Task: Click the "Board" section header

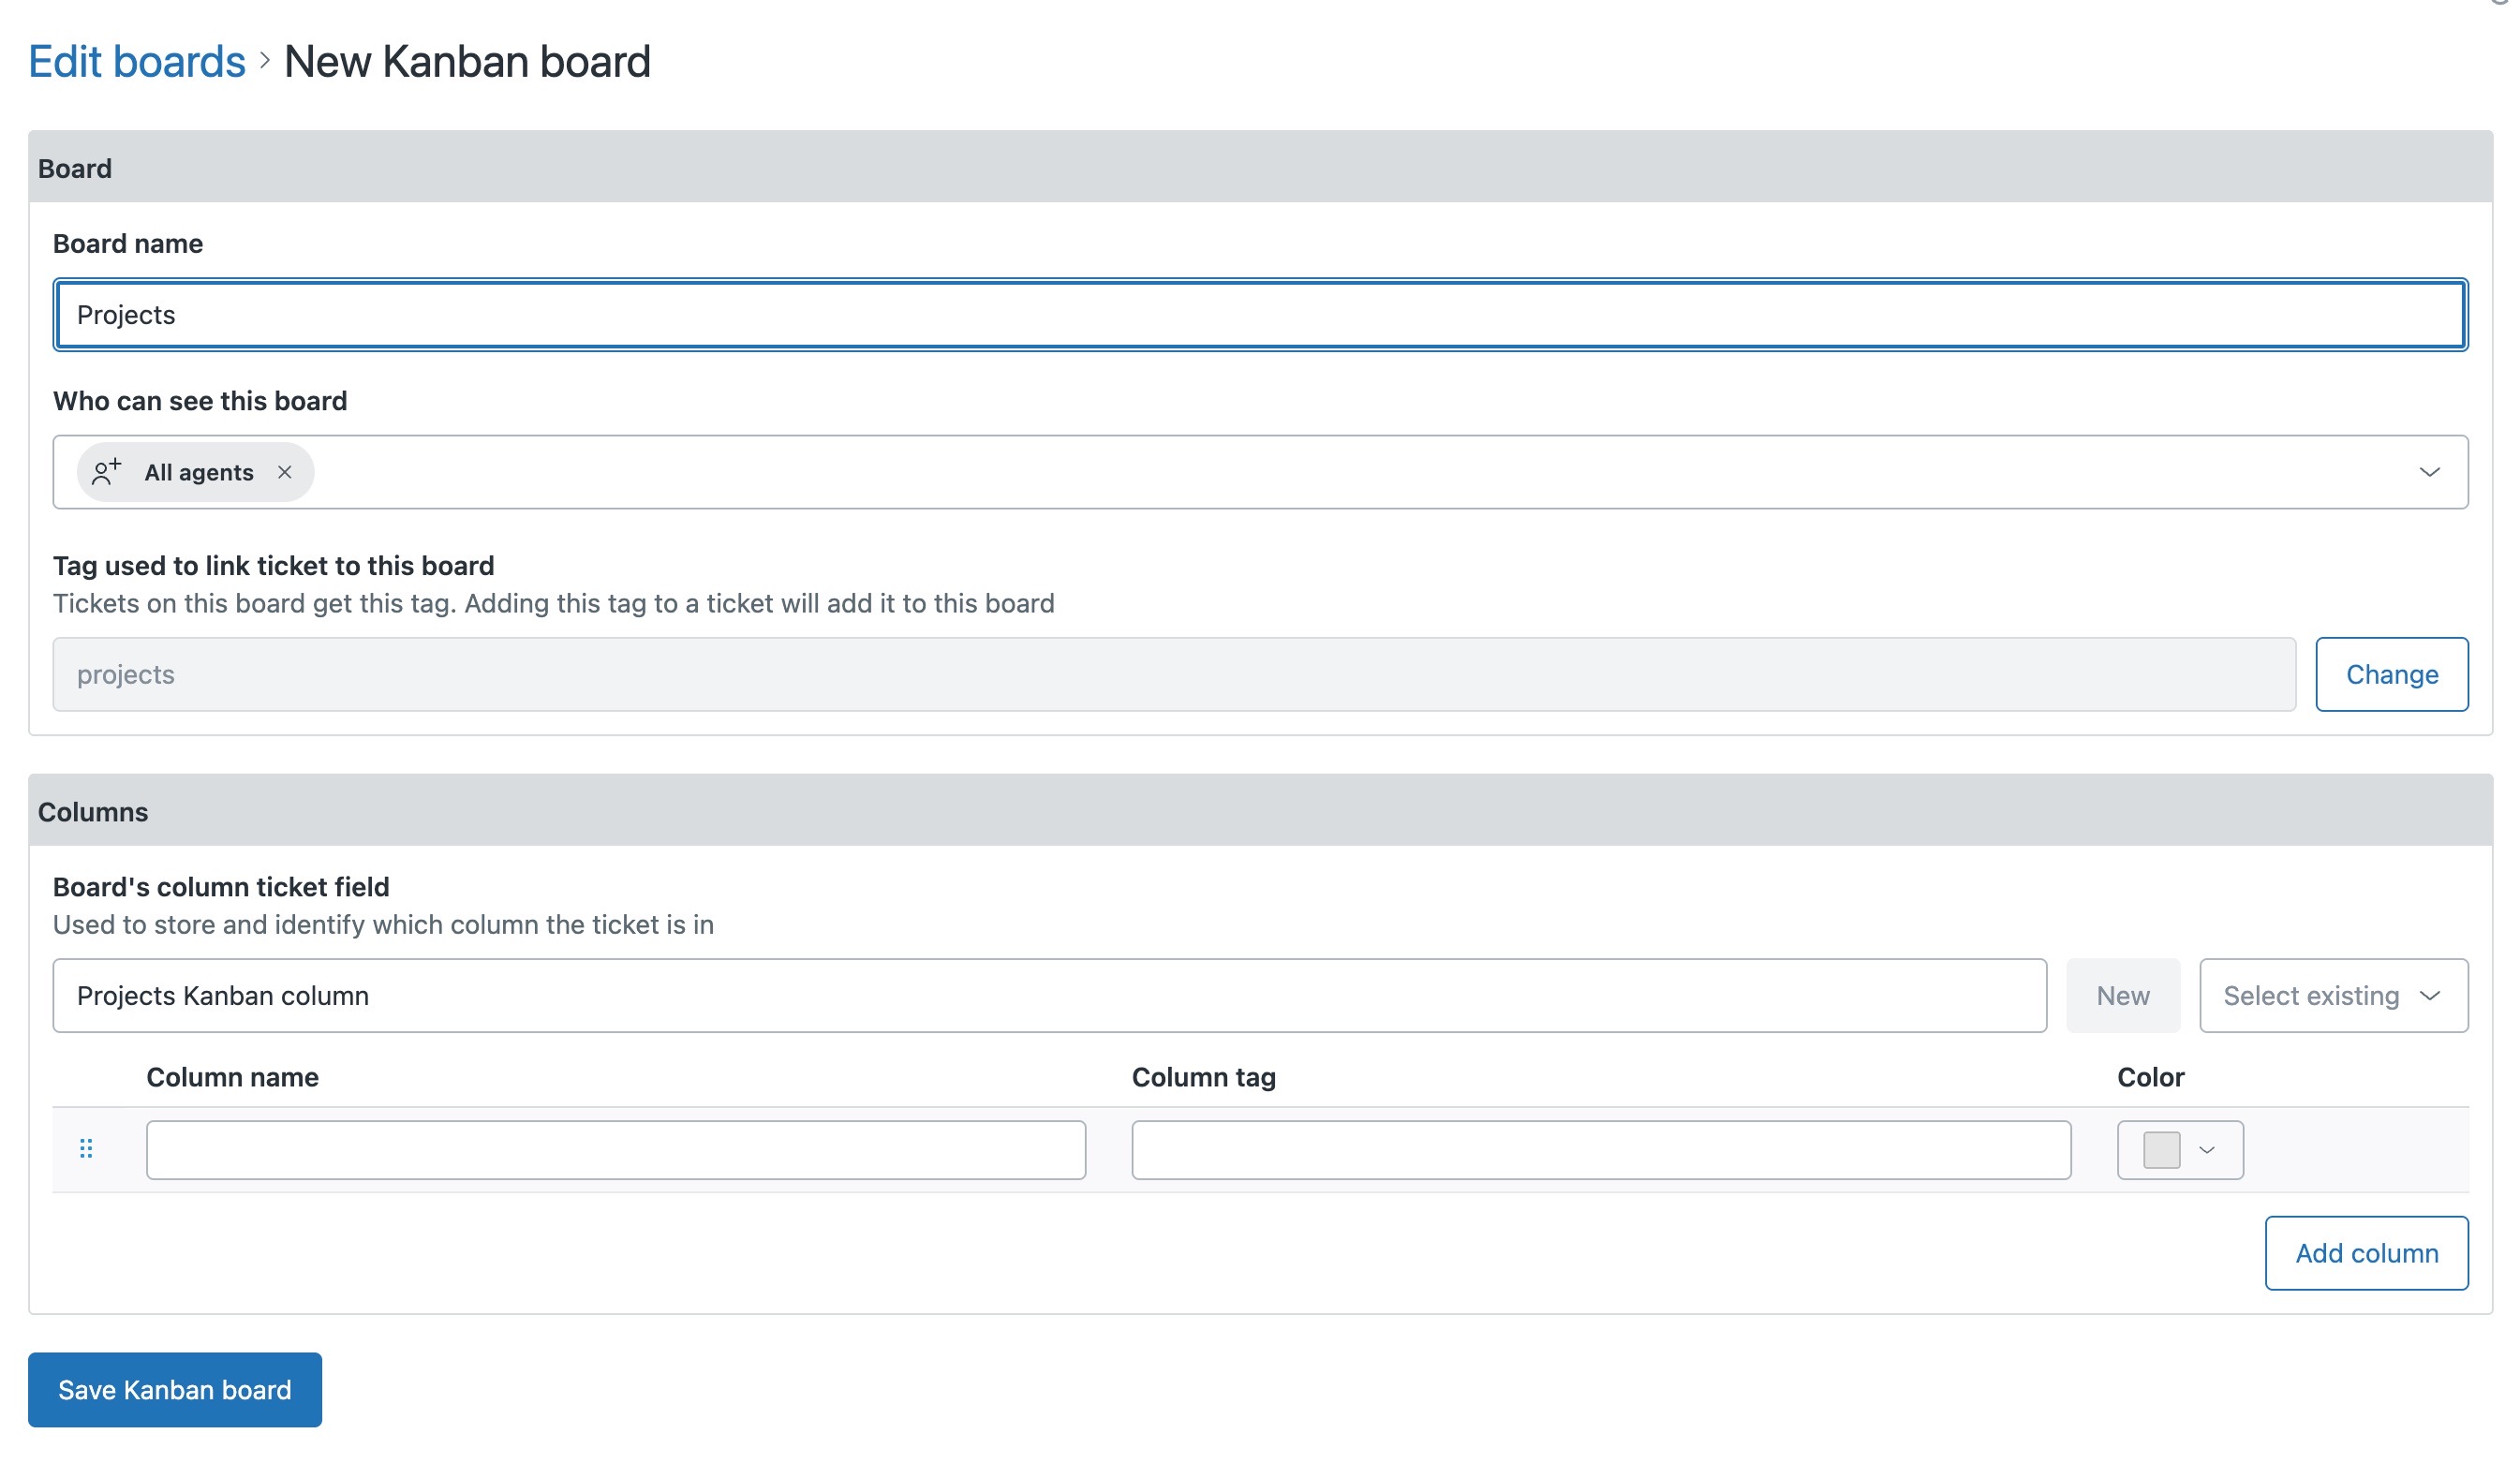Action: [1260, 168]
